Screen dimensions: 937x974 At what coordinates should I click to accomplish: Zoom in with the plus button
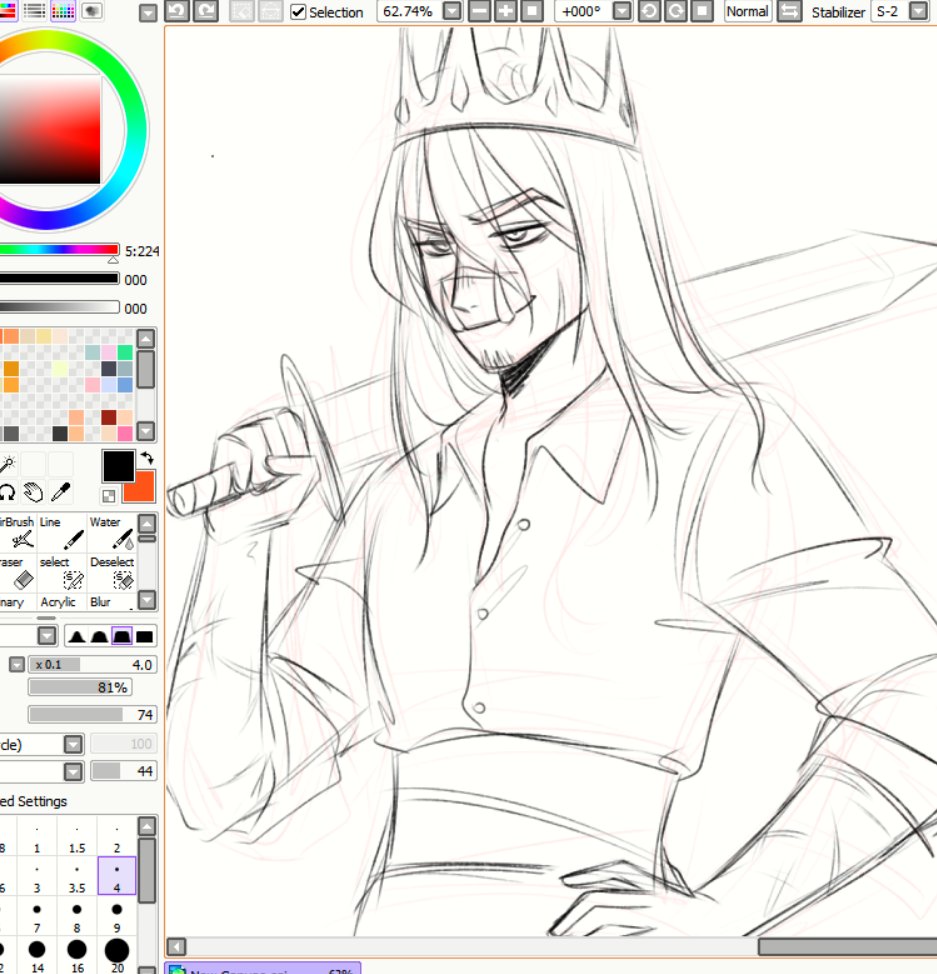pos(506,11)
